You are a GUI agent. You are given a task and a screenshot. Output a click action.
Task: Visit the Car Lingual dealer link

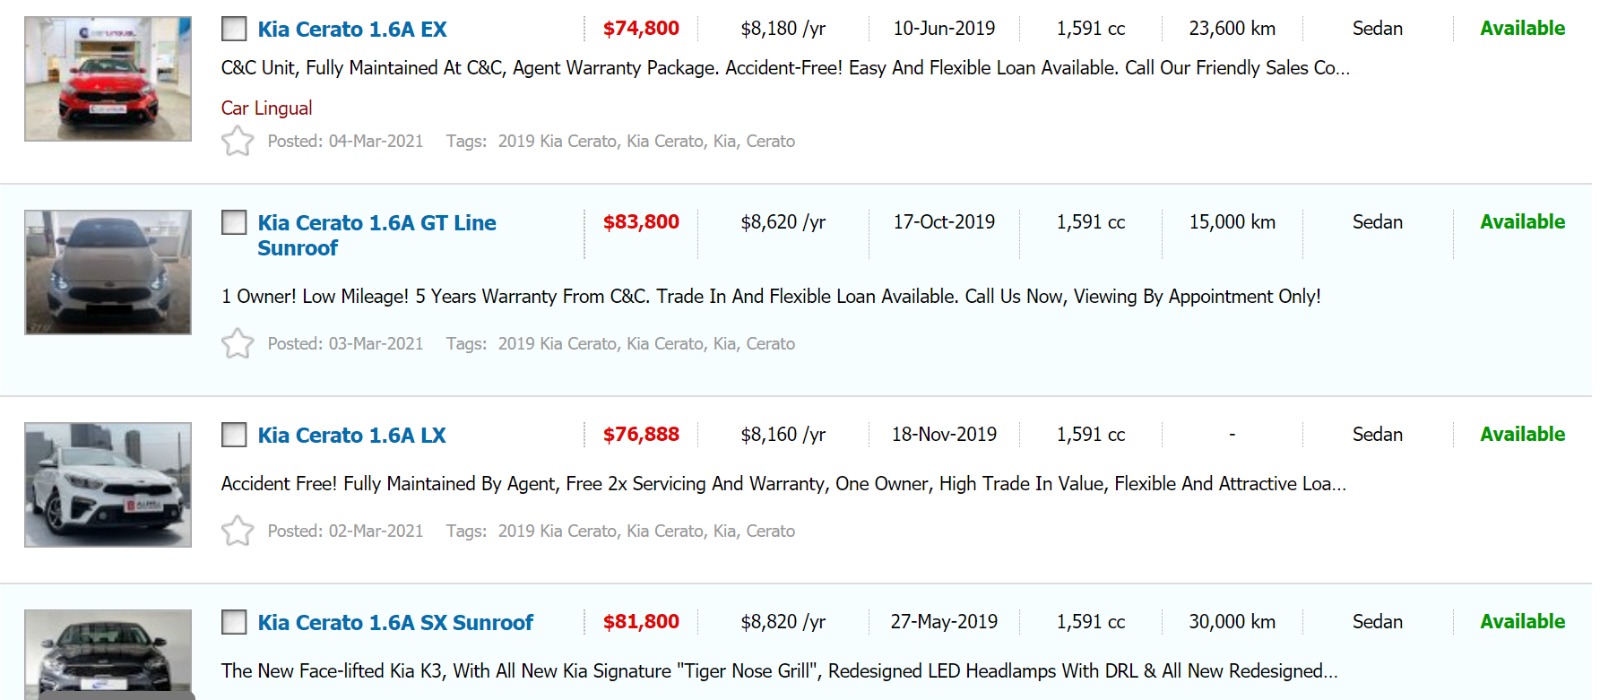[266, 108]
